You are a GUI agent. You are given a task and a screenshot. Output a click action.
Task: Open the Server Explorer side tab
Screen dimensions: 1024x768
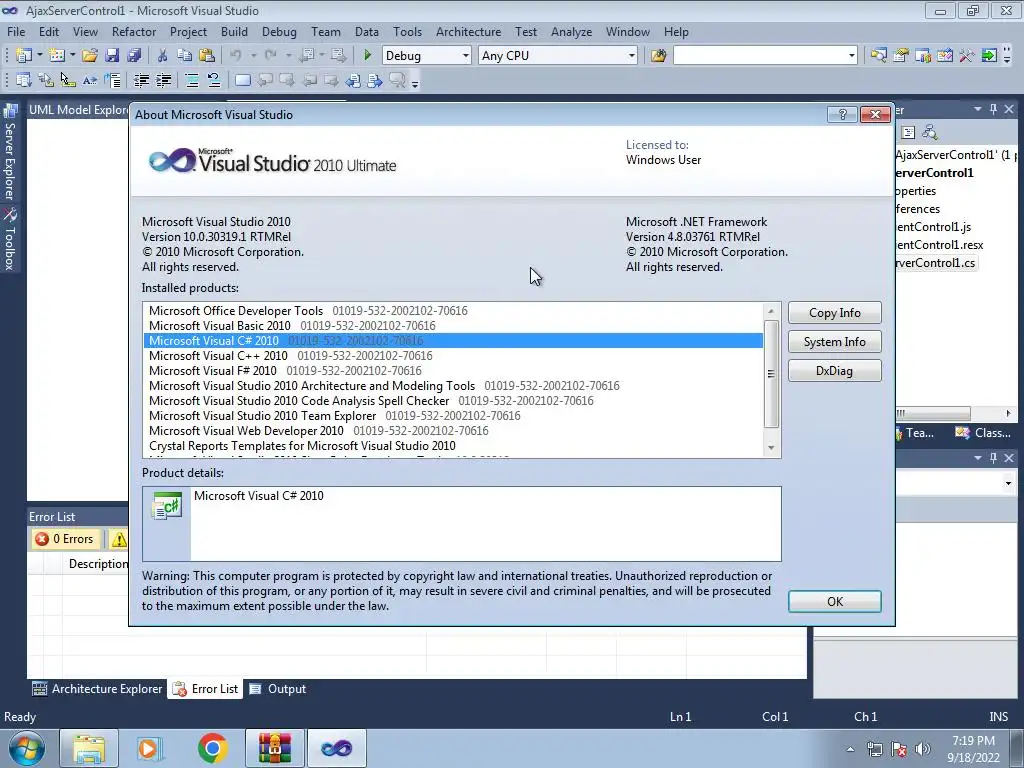(10, 153)
